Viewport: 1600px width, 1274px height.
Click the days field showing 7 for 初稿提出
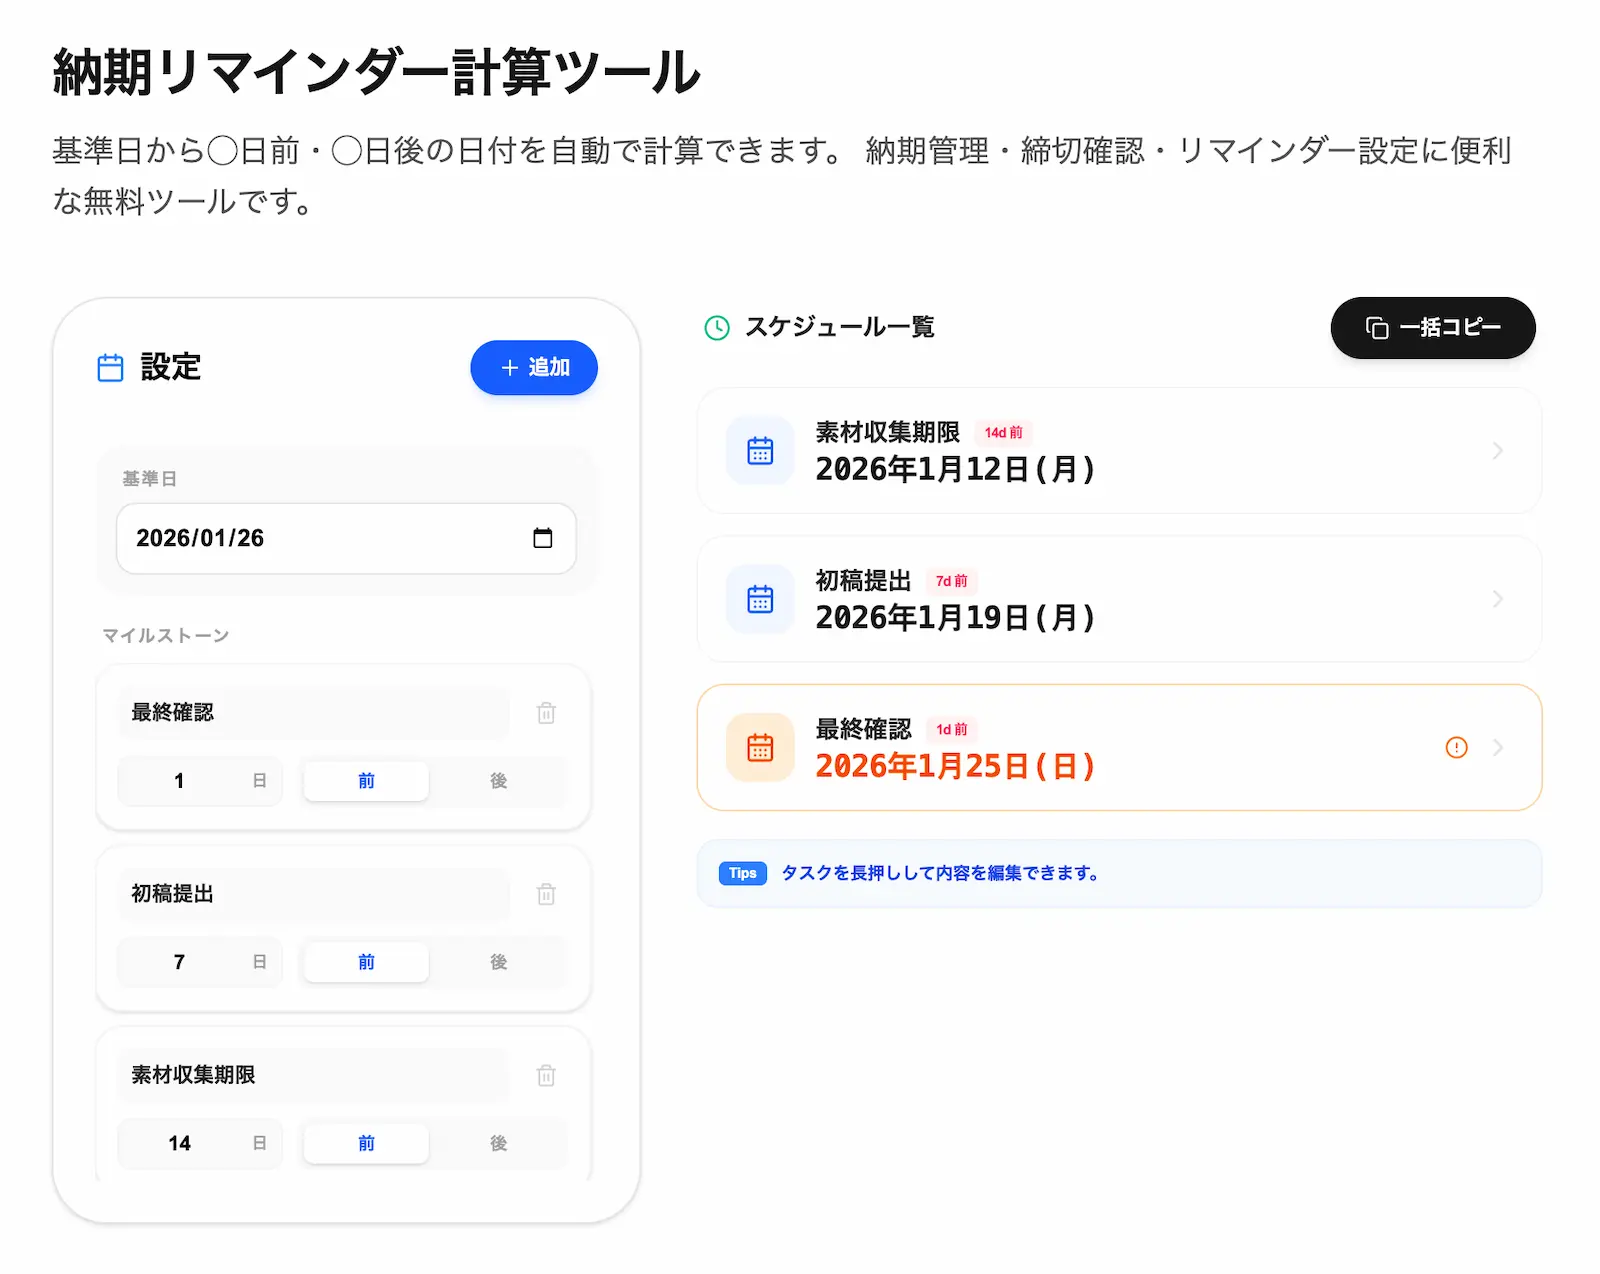(200, 962)
